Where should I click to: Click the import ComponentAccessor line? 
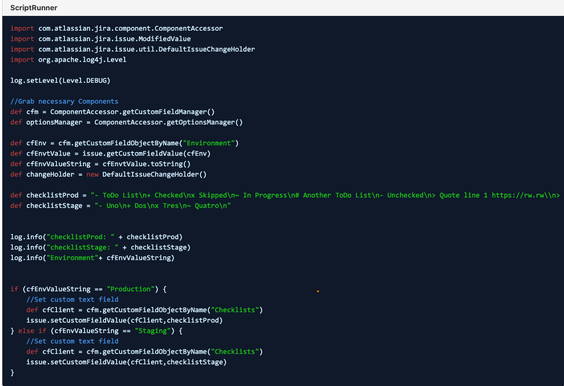click(117, 28)
